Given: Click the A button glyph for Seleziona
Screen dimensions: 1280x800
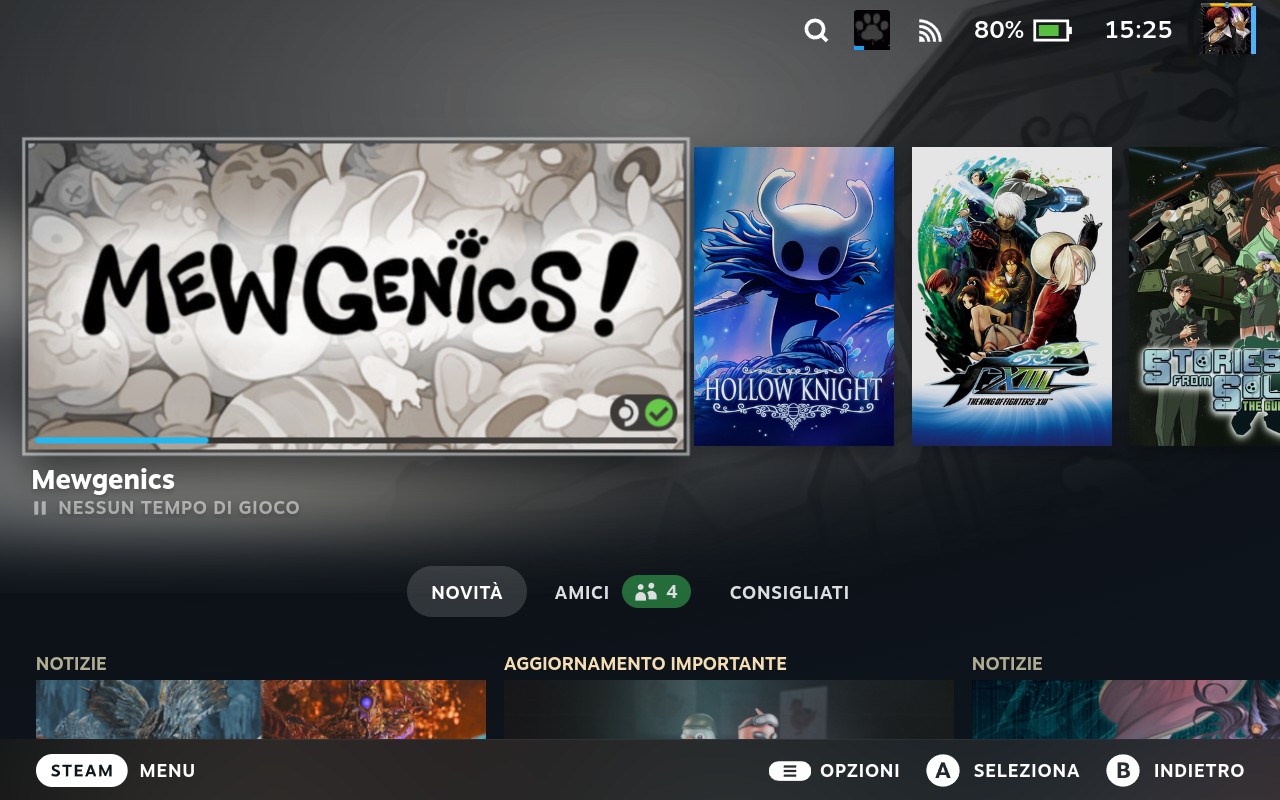Looking at the screenshot, I should point(943,771).
